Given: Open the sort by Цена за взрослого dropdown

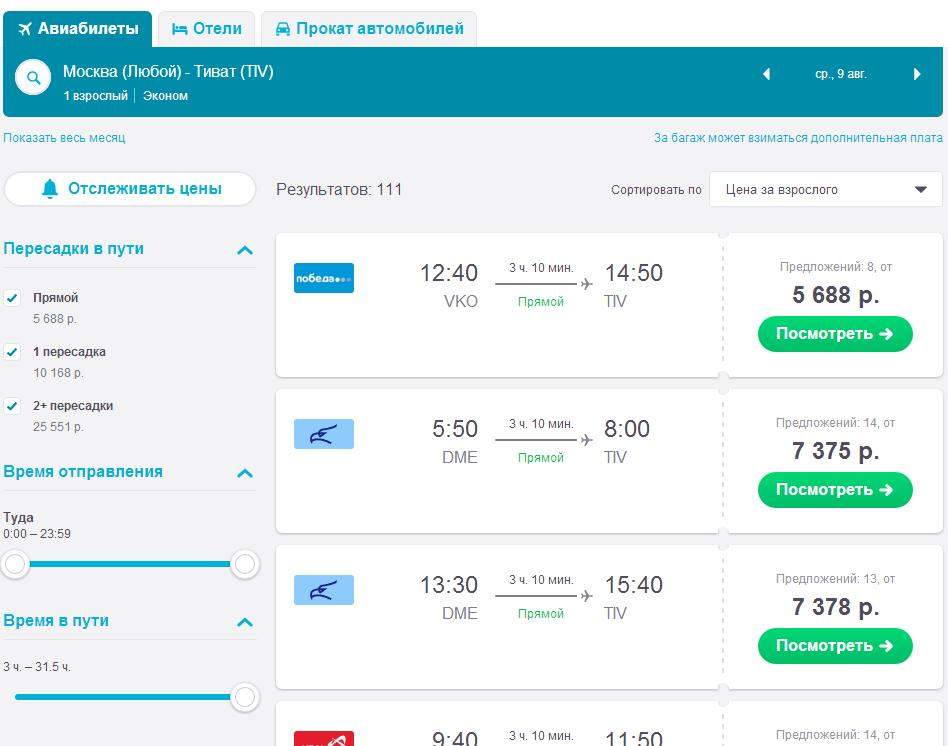Looking at the screenshot, I should click(825, 189).
